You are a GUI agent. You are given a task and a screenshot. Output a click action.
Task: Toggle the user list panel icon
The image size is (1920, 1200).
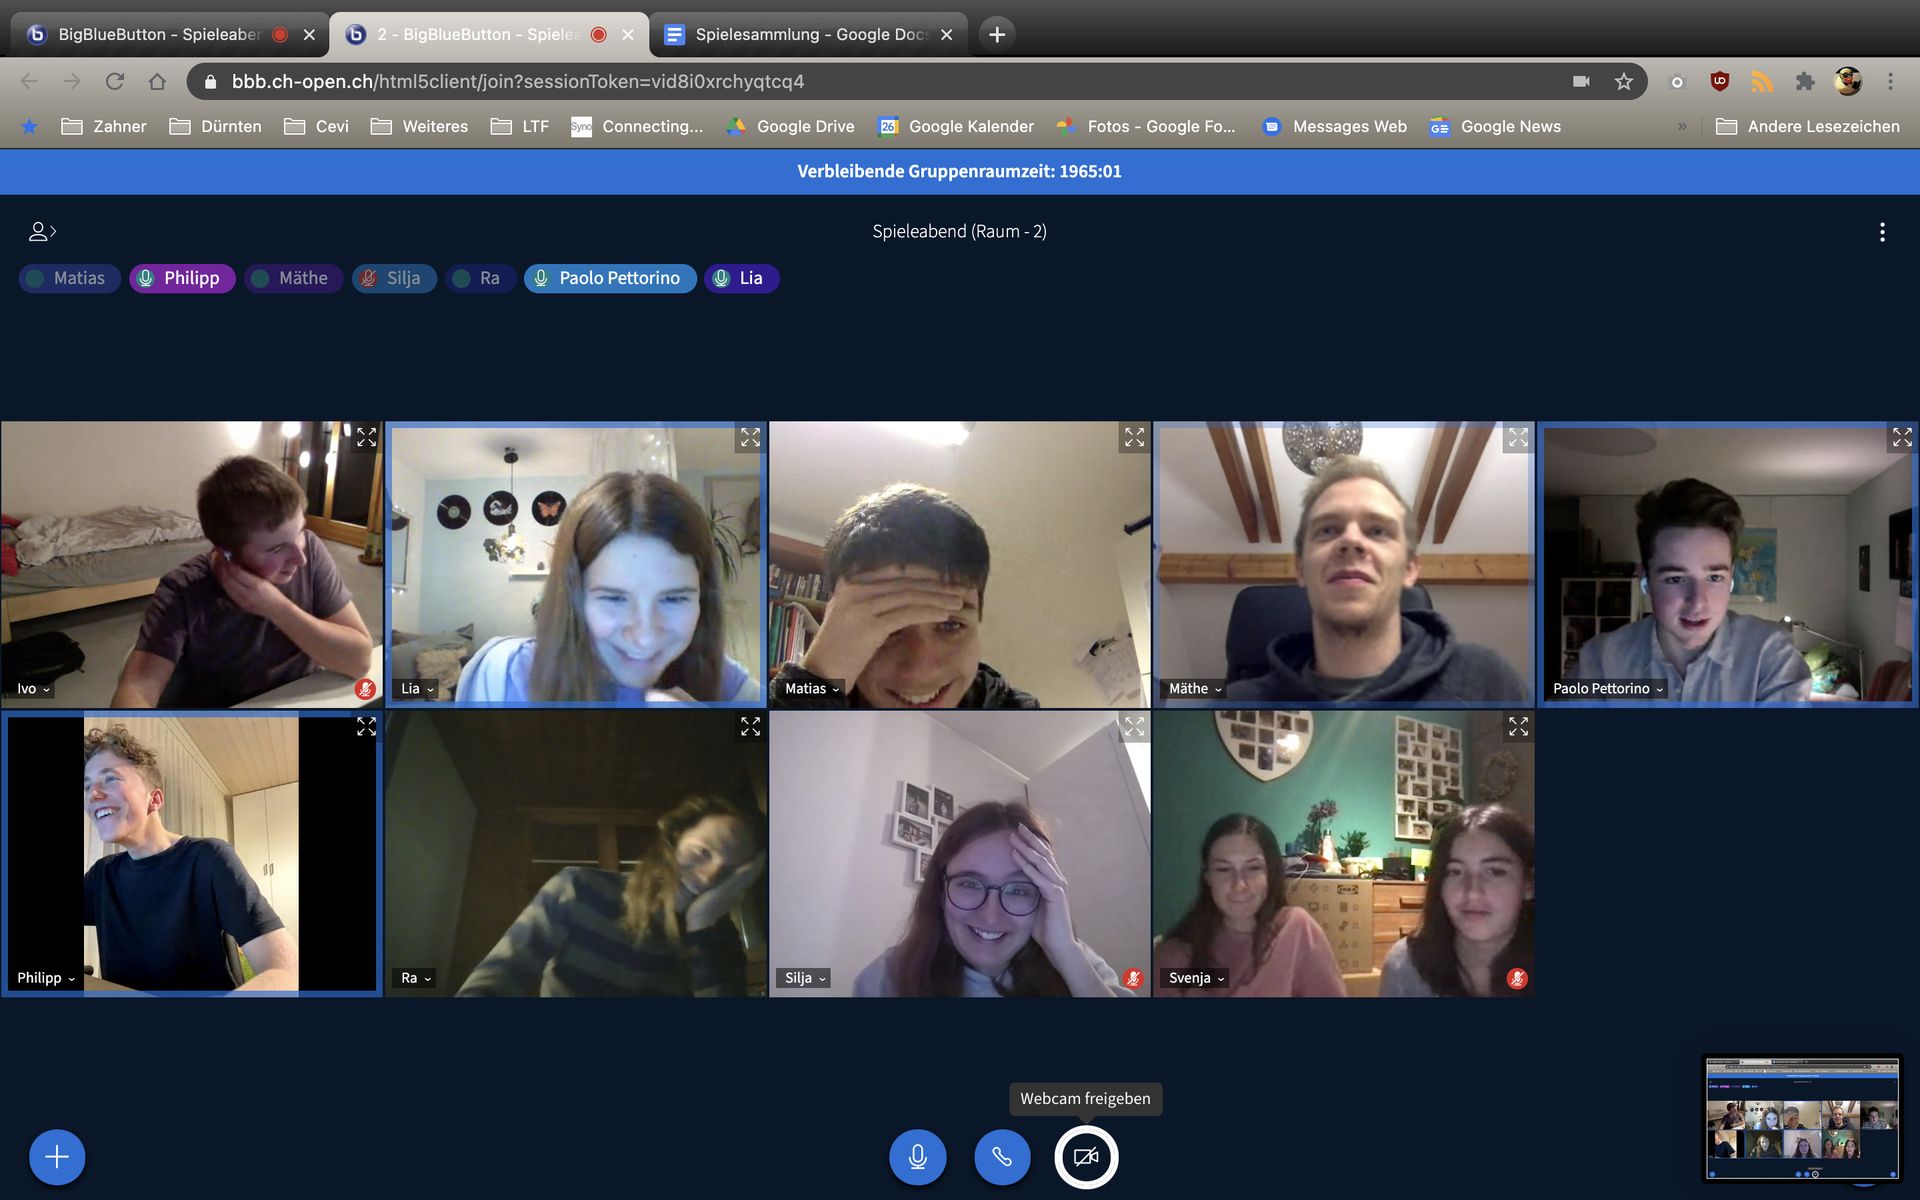41,232
